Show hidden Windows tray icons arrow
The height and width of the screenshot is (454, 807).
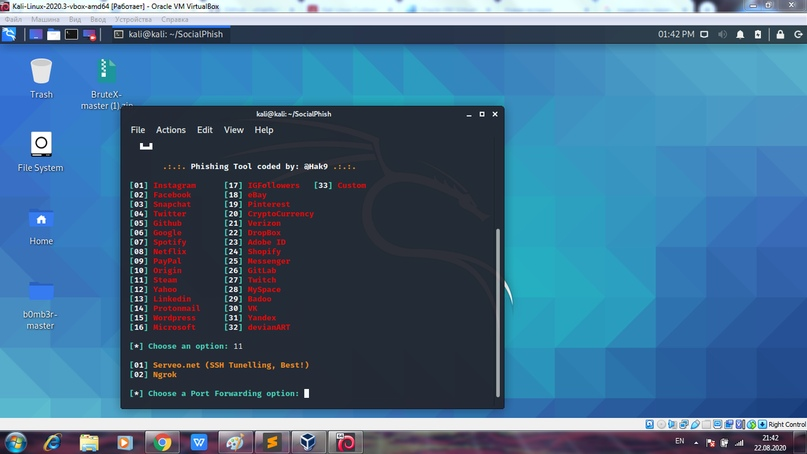[x=696, y=443]
